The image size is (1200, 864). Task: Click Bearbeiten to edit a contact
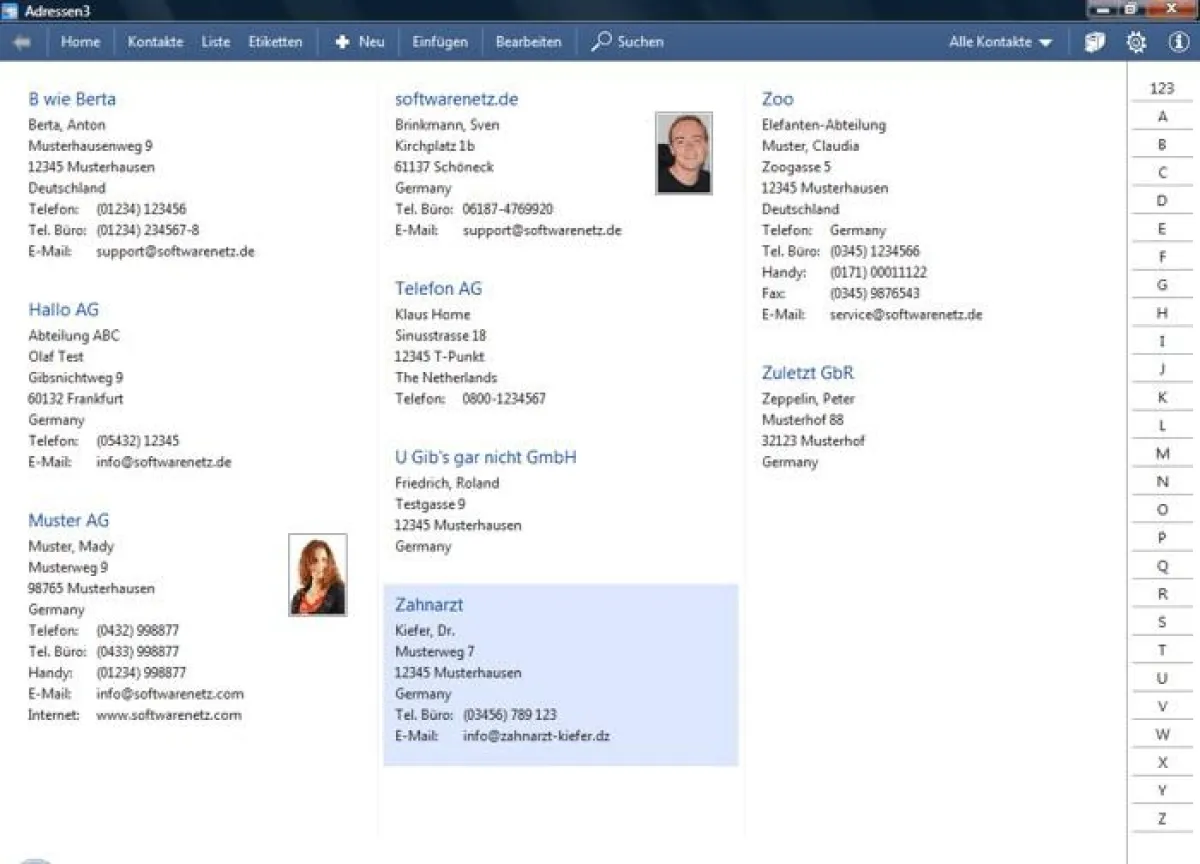tap(527, 42)
